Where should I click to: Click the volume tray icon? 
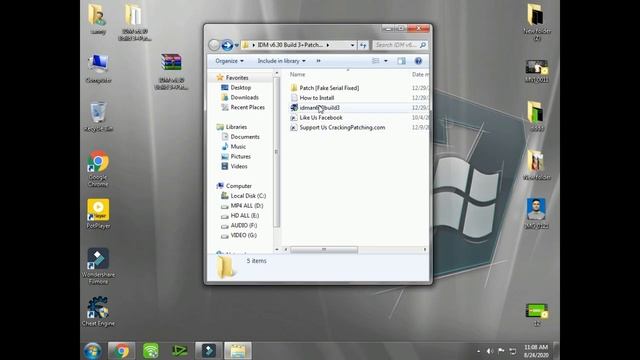tap(490, 351)
